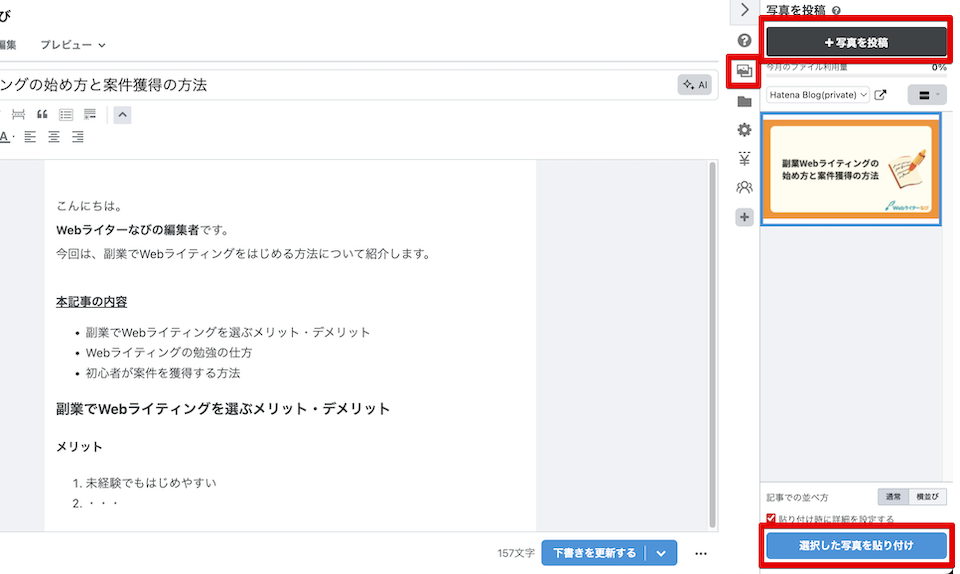Click the plus add icon in sidebar

744,217
